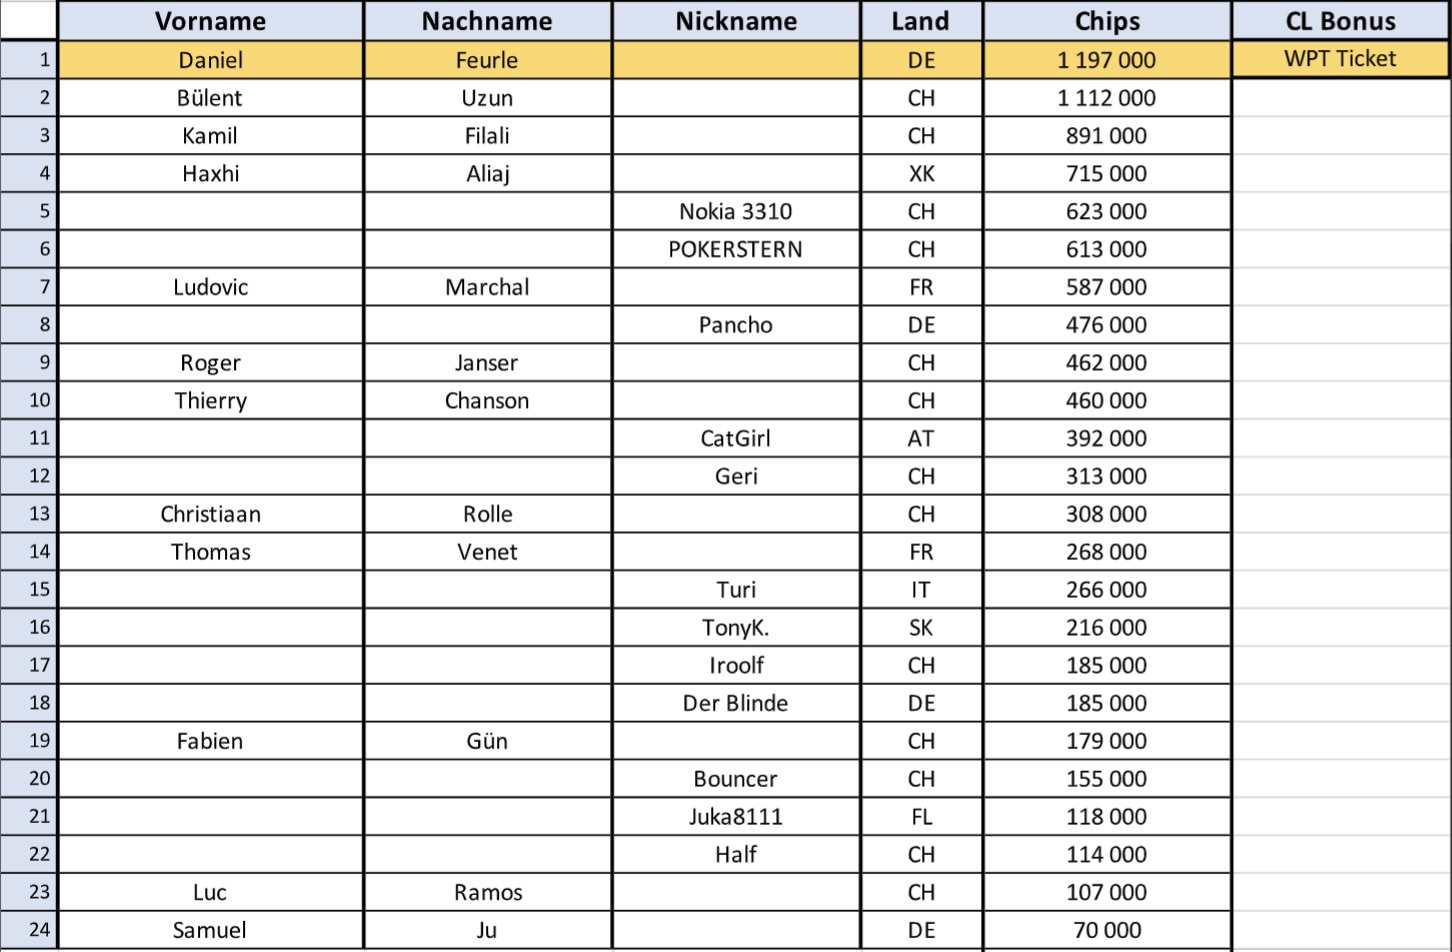
Task: Select the XK country cell
Action: pyautogui.click(x=921, y=174)
